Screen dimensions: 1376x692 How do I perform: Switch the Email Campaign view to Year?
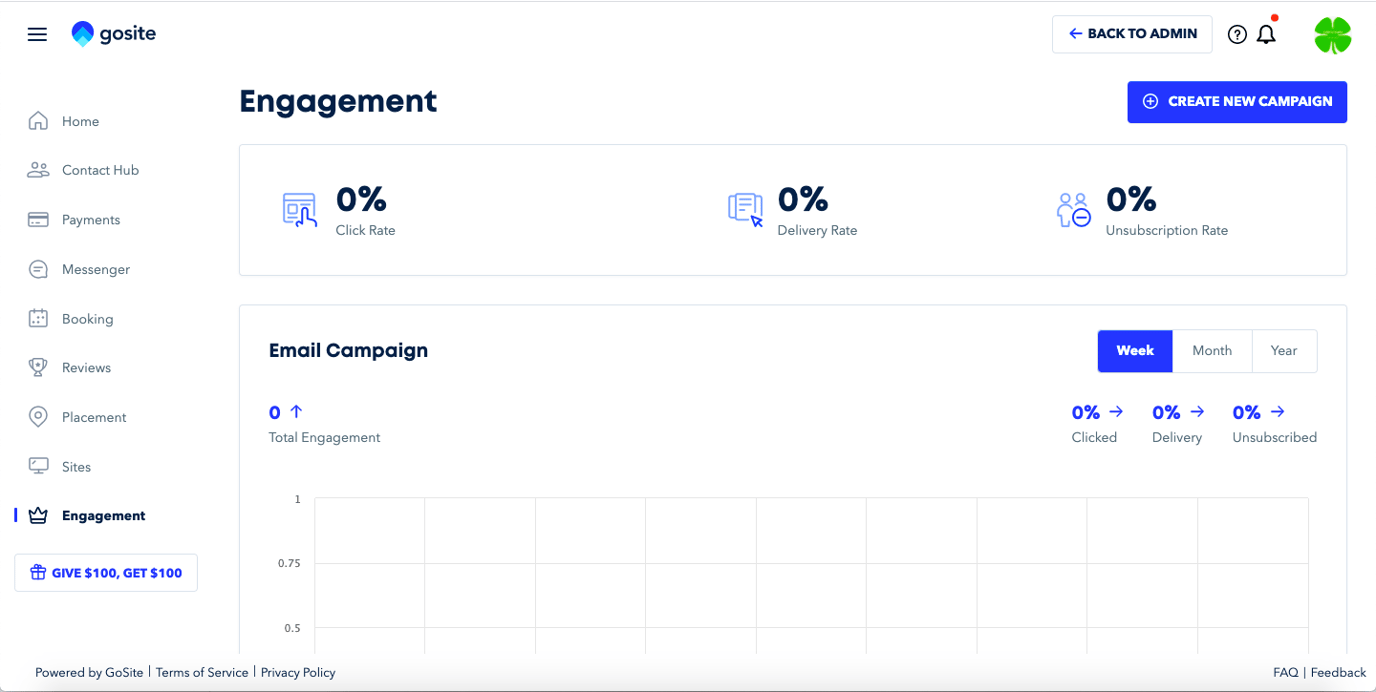(x=1284, y=350)
